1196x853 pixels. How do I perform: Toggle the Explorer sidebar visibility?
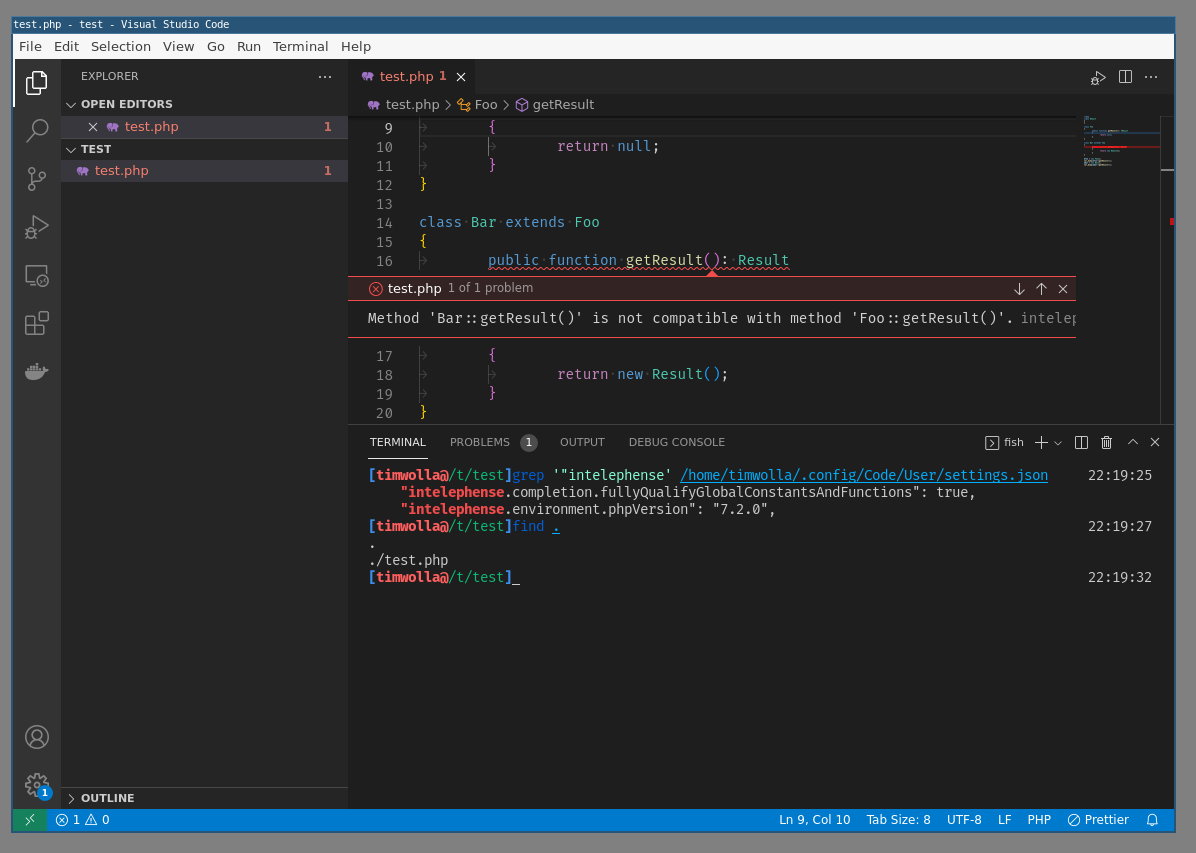[36, 83]
